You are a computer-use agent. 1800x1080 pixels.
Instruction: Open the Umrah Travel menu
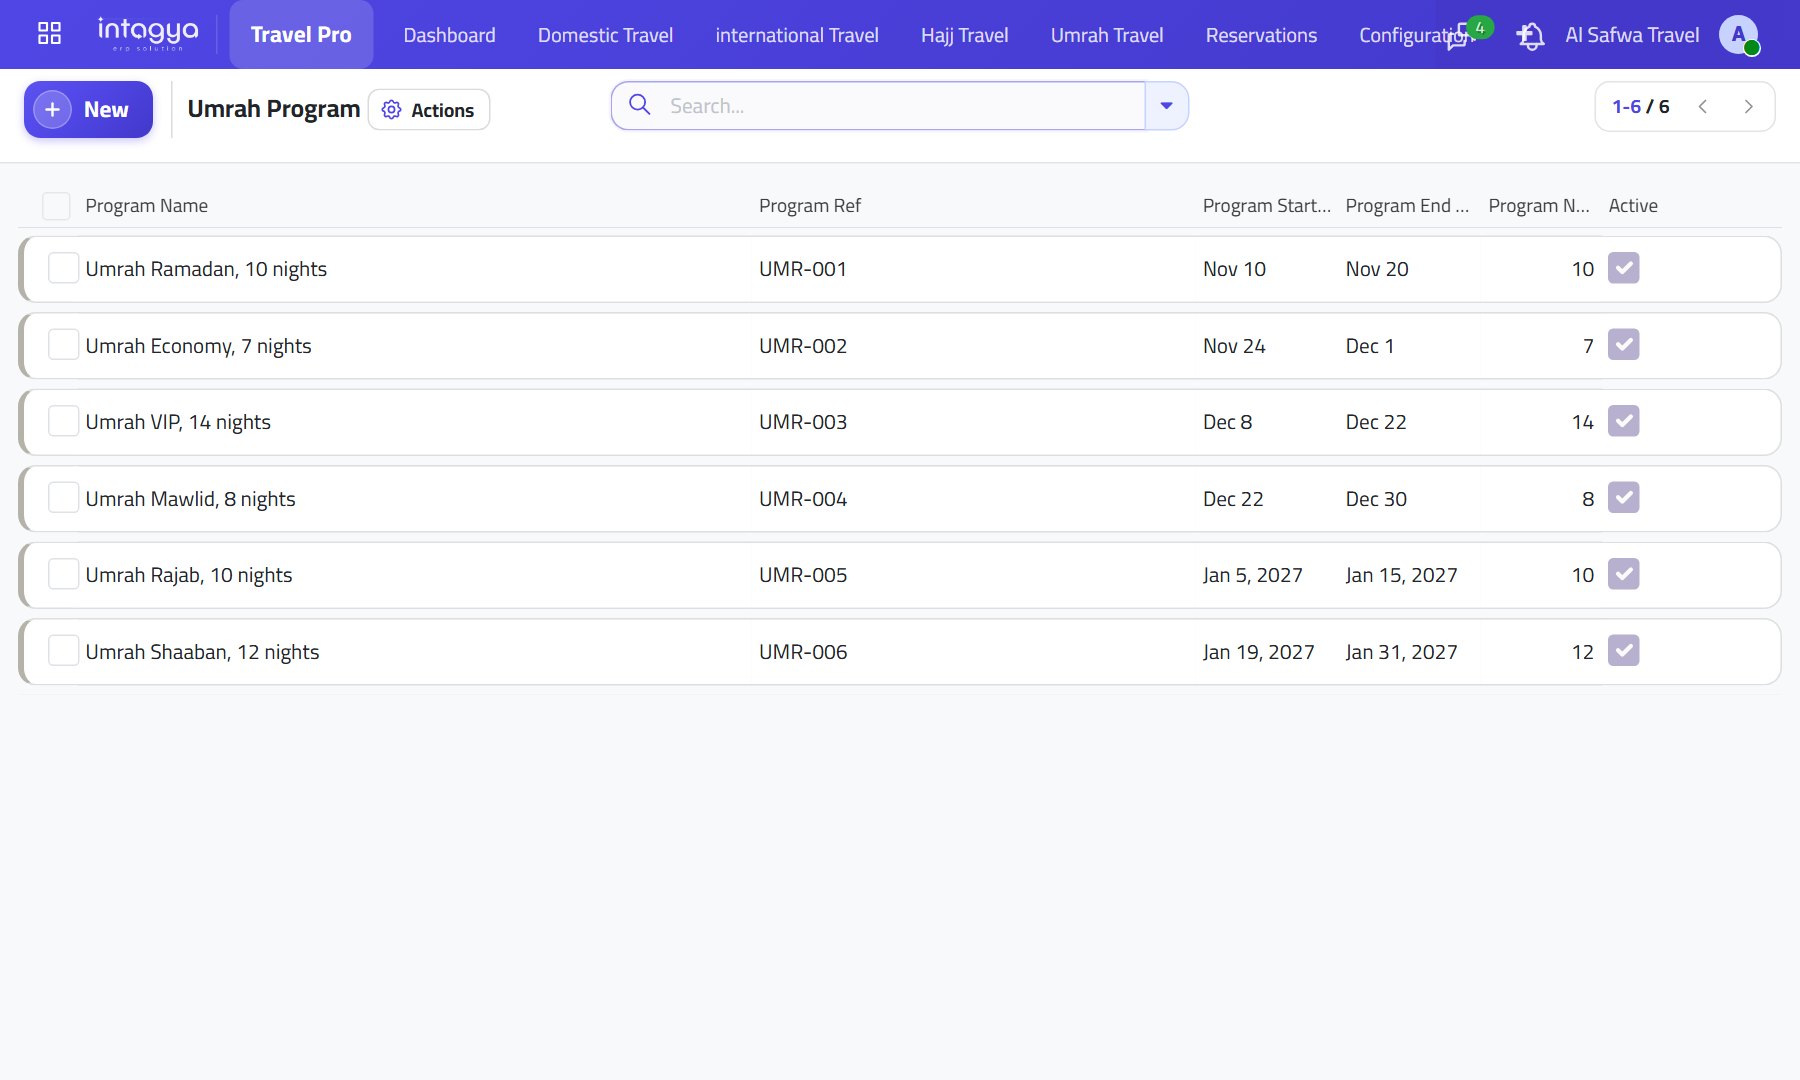pyautogui.click(x=1107, y=35)
